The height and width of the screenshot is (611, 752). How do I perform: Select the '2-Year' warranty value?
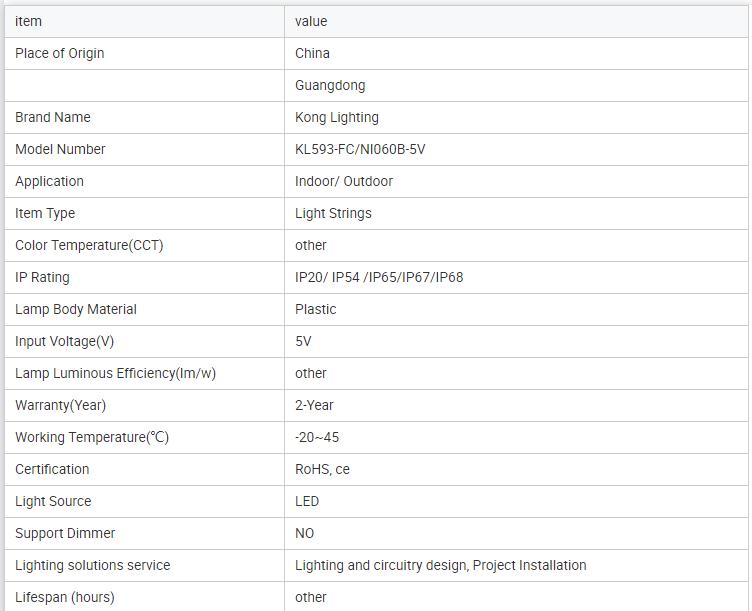pos(315,405)
